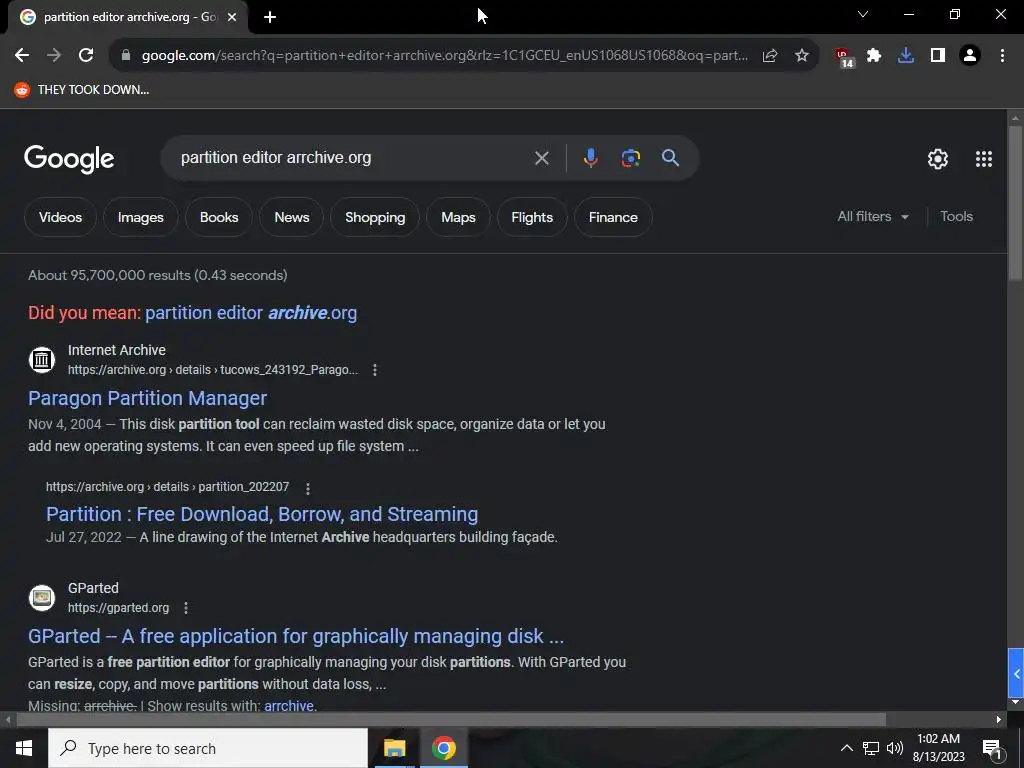The image size is (1024, 768).
Task: Open the tab search chevron
Action: pos(863,14)
